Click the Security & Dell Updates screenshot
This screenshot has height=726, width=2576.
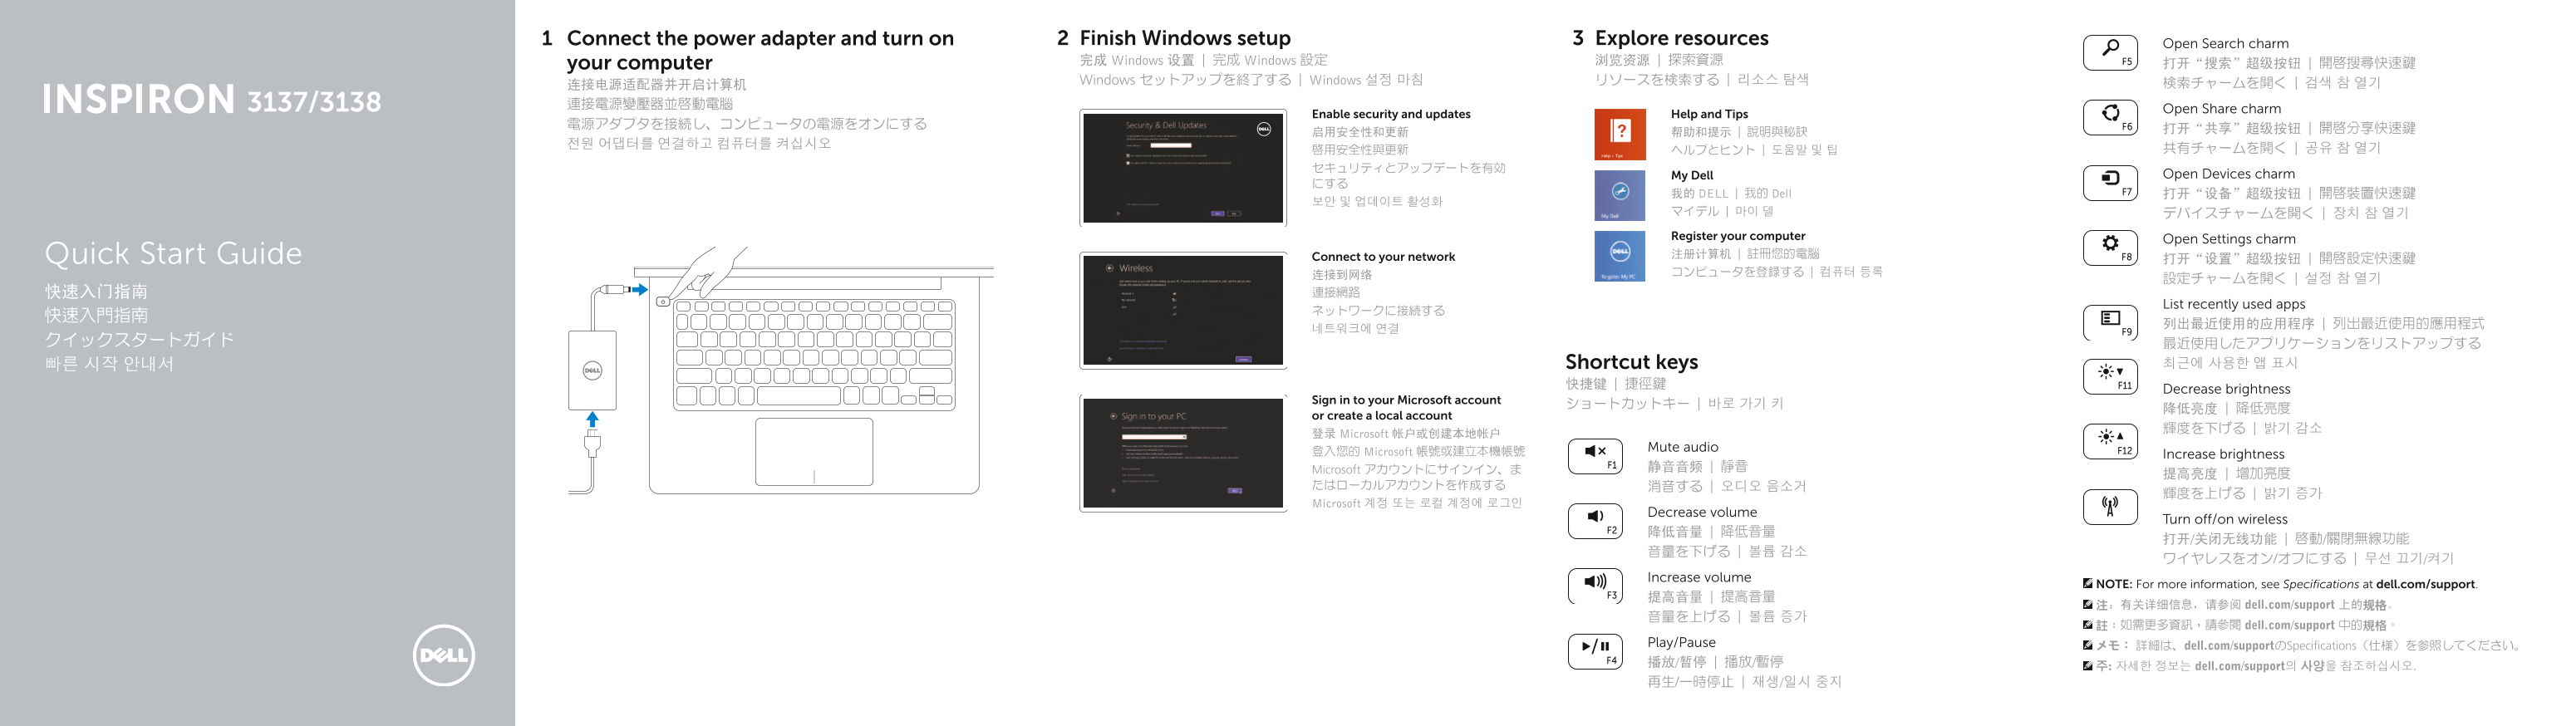coord(1183,168)
